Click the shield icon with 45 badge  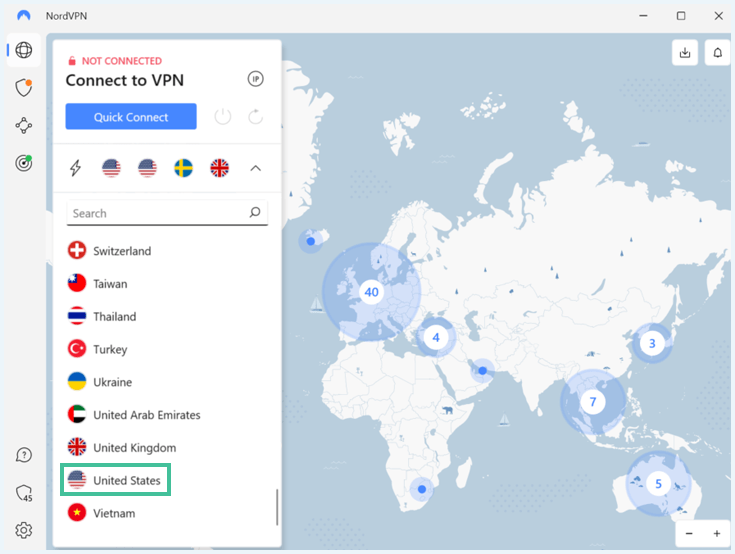coord(24,493)
